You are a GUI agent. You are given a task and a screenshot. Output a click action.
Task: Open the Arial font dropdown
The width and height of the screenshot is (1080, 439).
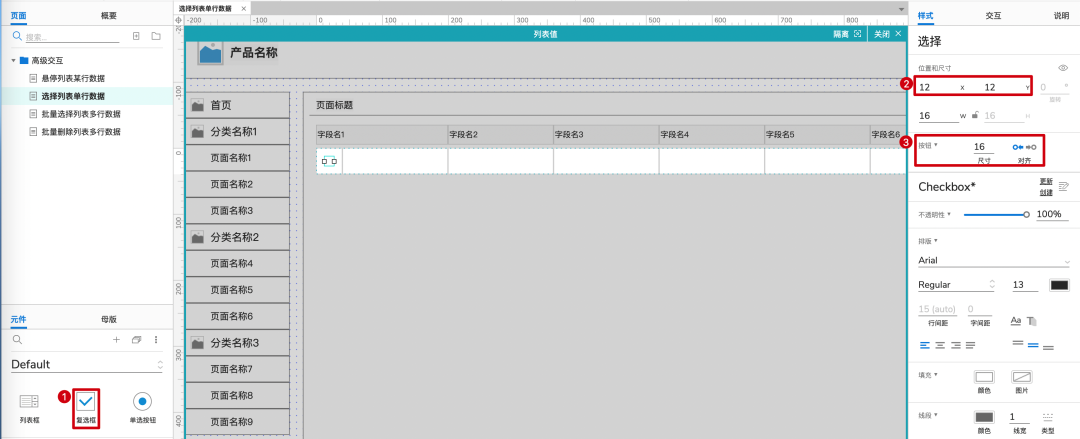pos(995,261)
